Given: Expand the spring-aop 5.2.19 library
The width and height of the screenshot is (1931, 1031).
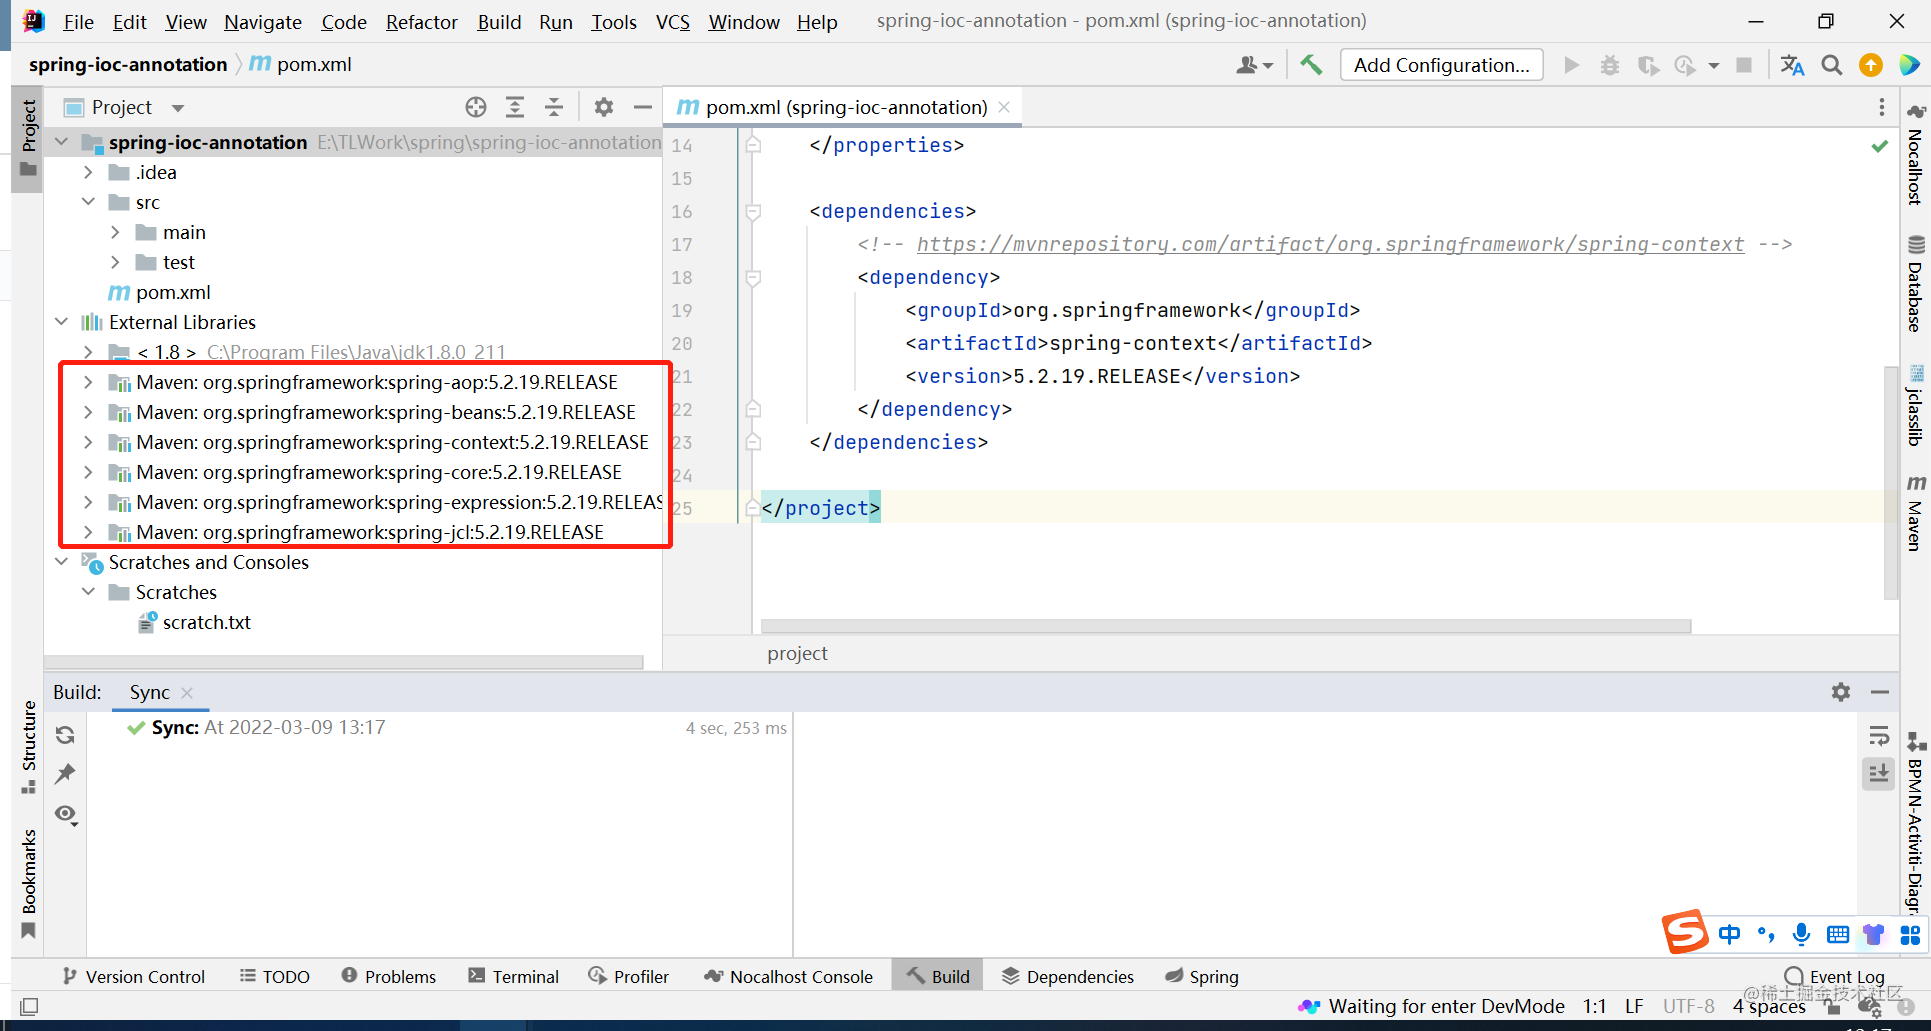Looking at the screenshot, I should (88, 382).
